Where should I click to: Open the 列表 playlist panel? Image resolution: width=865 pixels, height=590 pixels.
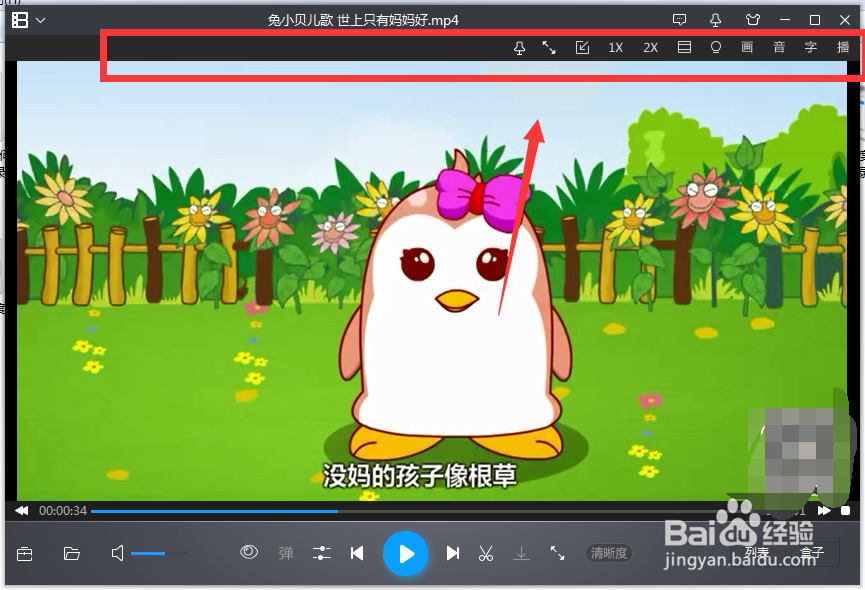click(757, 552)
